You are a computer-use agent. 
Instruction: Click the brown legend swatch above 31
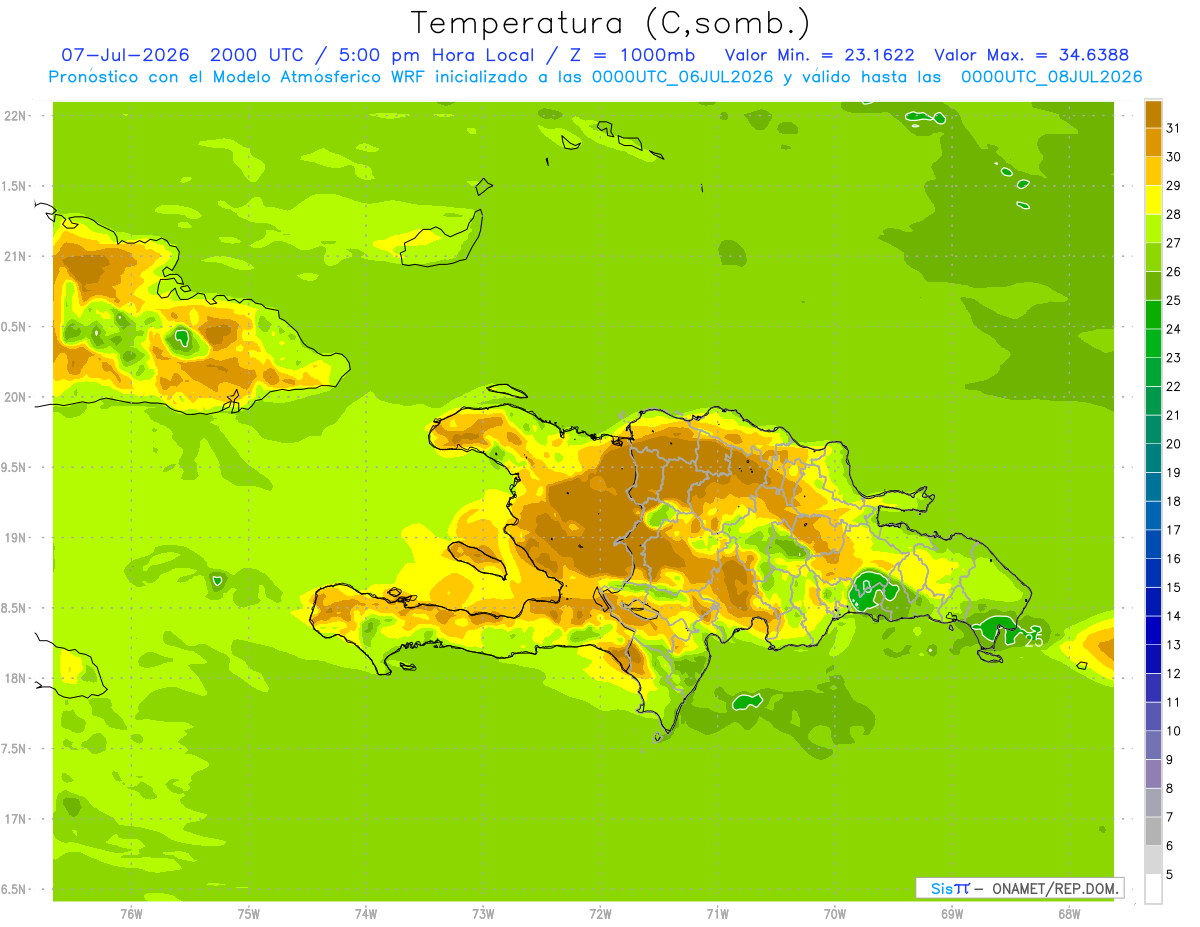click(x=1153, y=114)
